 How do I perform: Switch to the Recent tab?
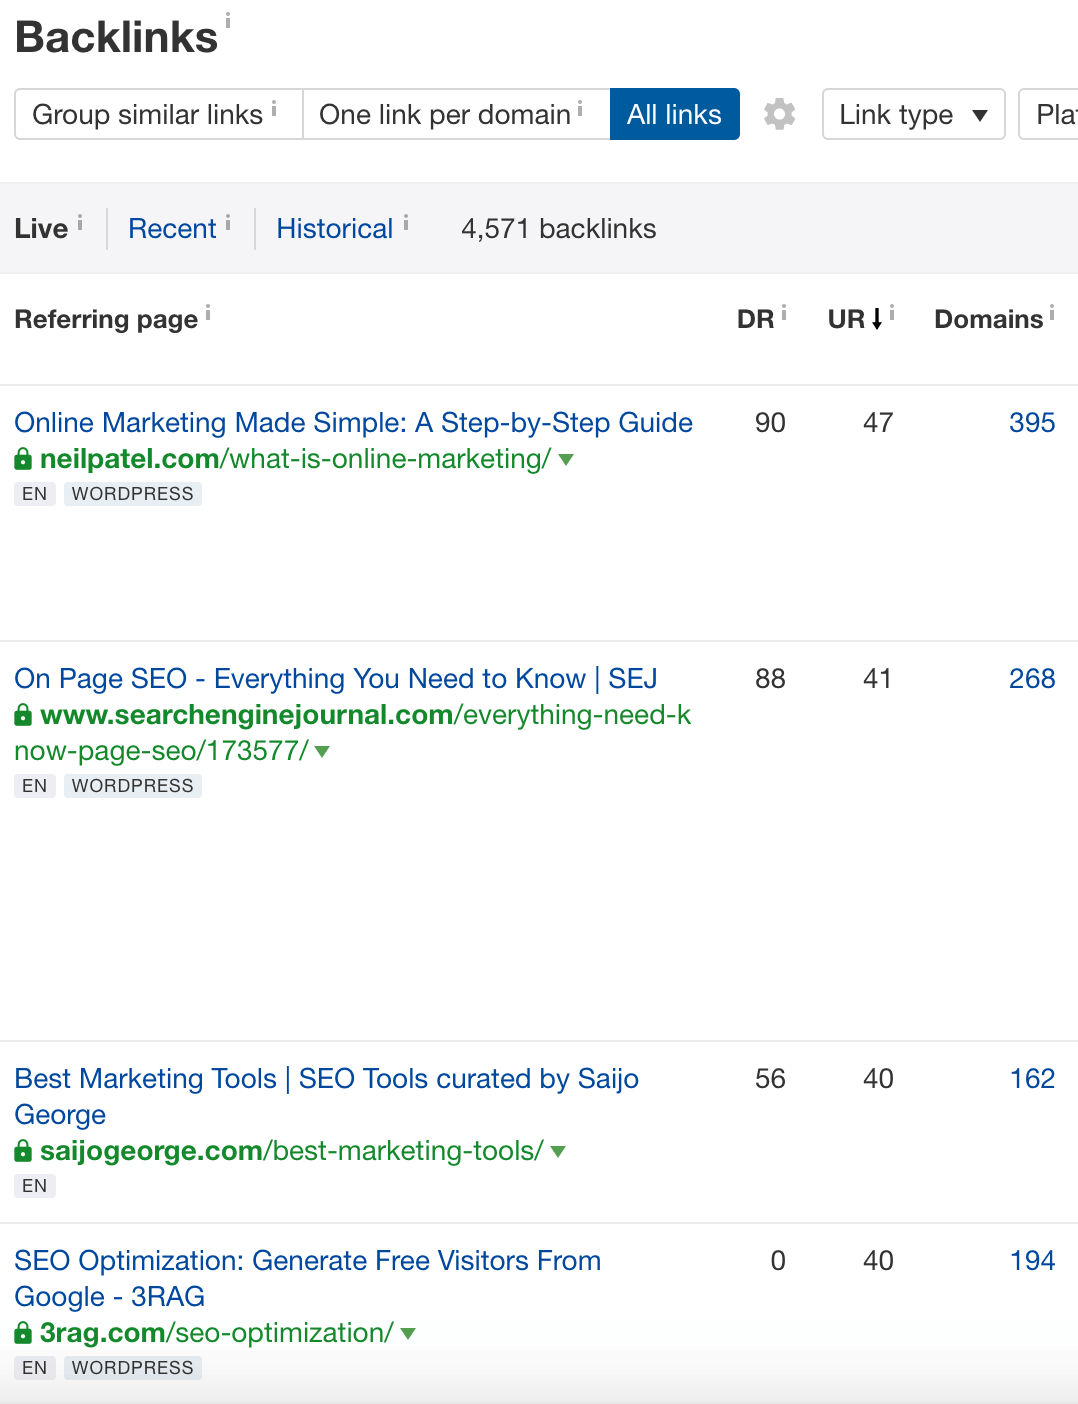click(172, 228)
